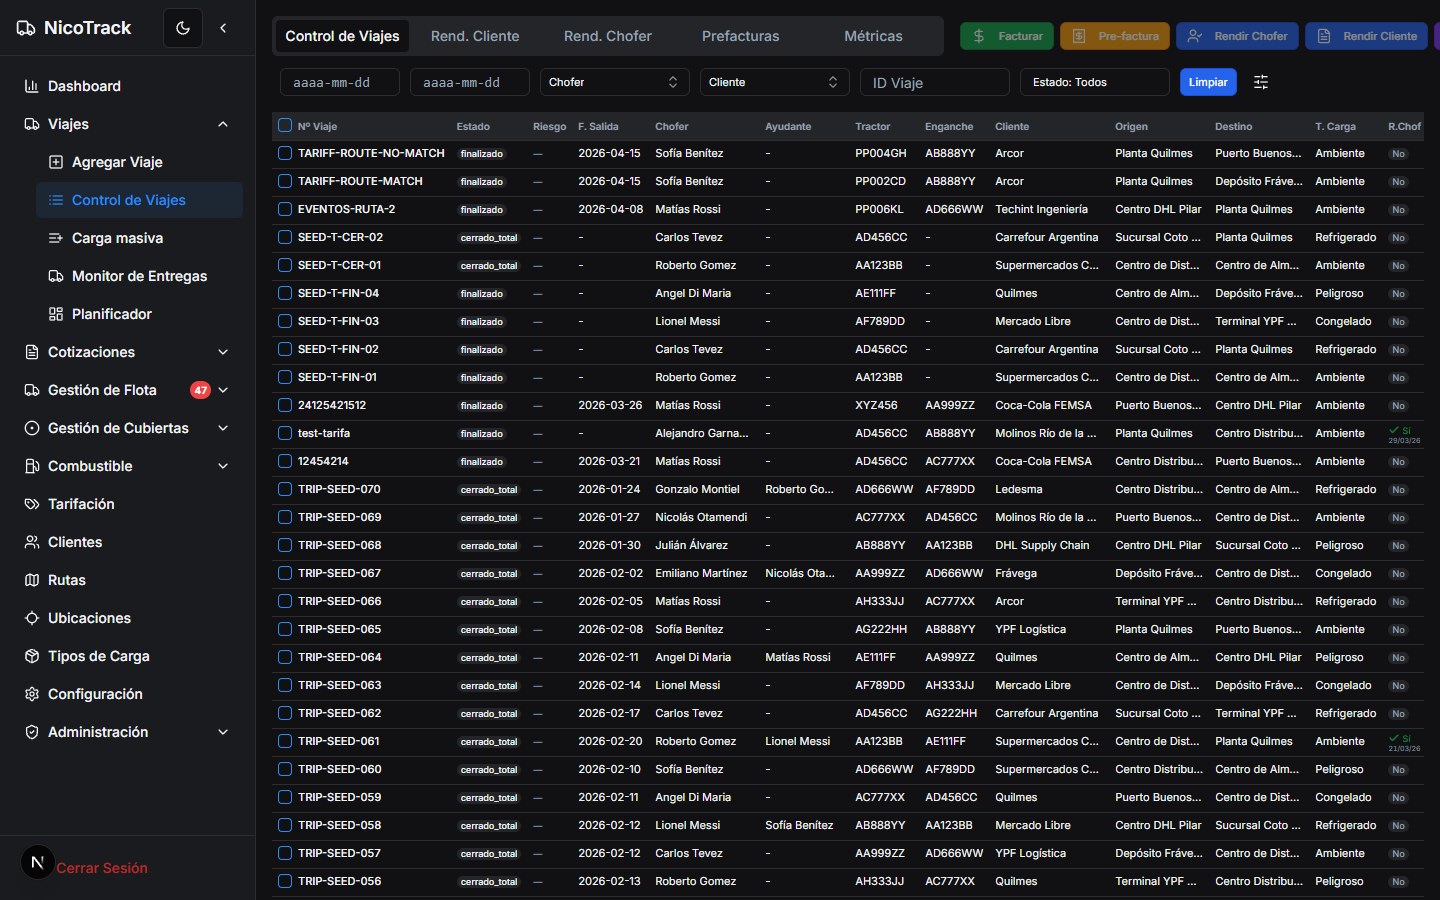Screen dimensions: 1440x900
Task: Open Agregar Viaje page
Action: click(x=140, y=162)
